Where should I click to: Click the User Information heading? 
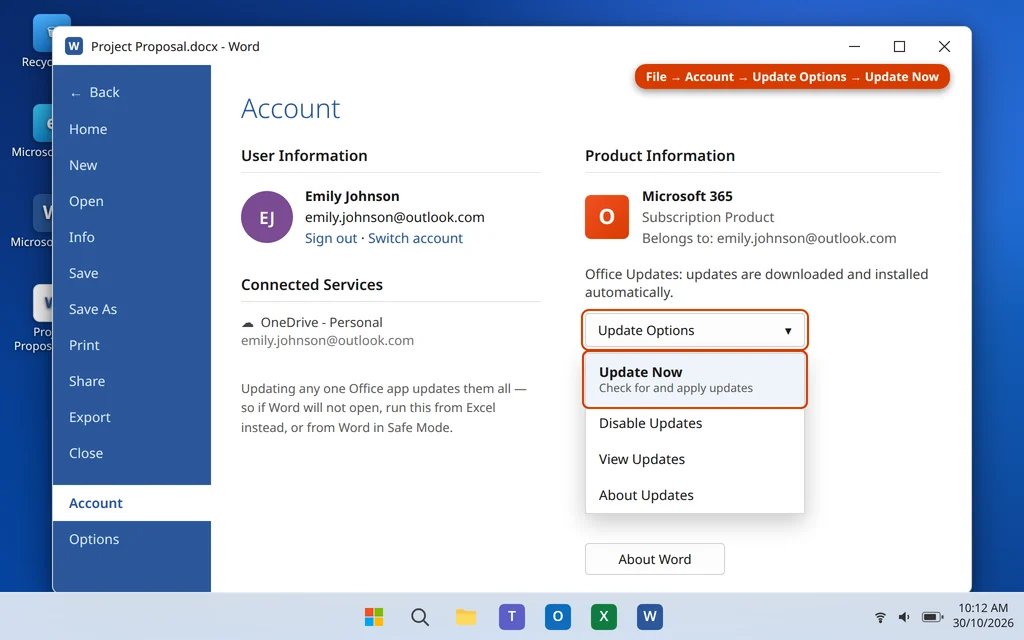(304, 155)
